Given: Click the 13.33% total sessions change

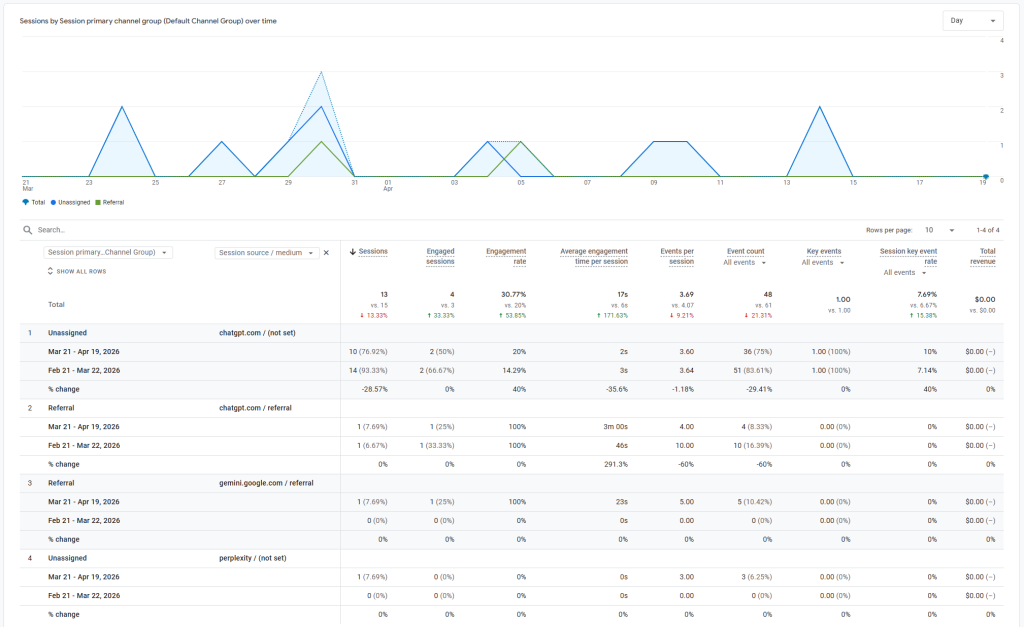Looking at the screenshot, I should coord(374,315).
